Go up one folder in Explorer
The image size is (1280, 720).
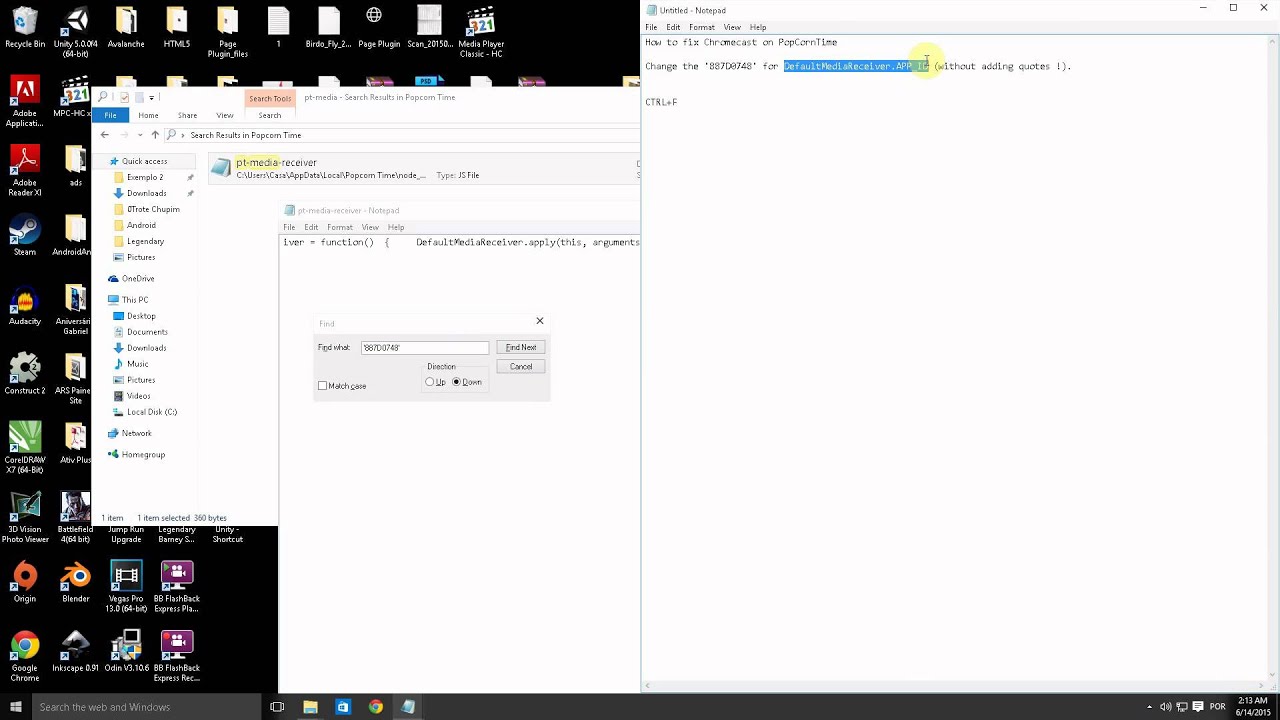click(154, 135)
